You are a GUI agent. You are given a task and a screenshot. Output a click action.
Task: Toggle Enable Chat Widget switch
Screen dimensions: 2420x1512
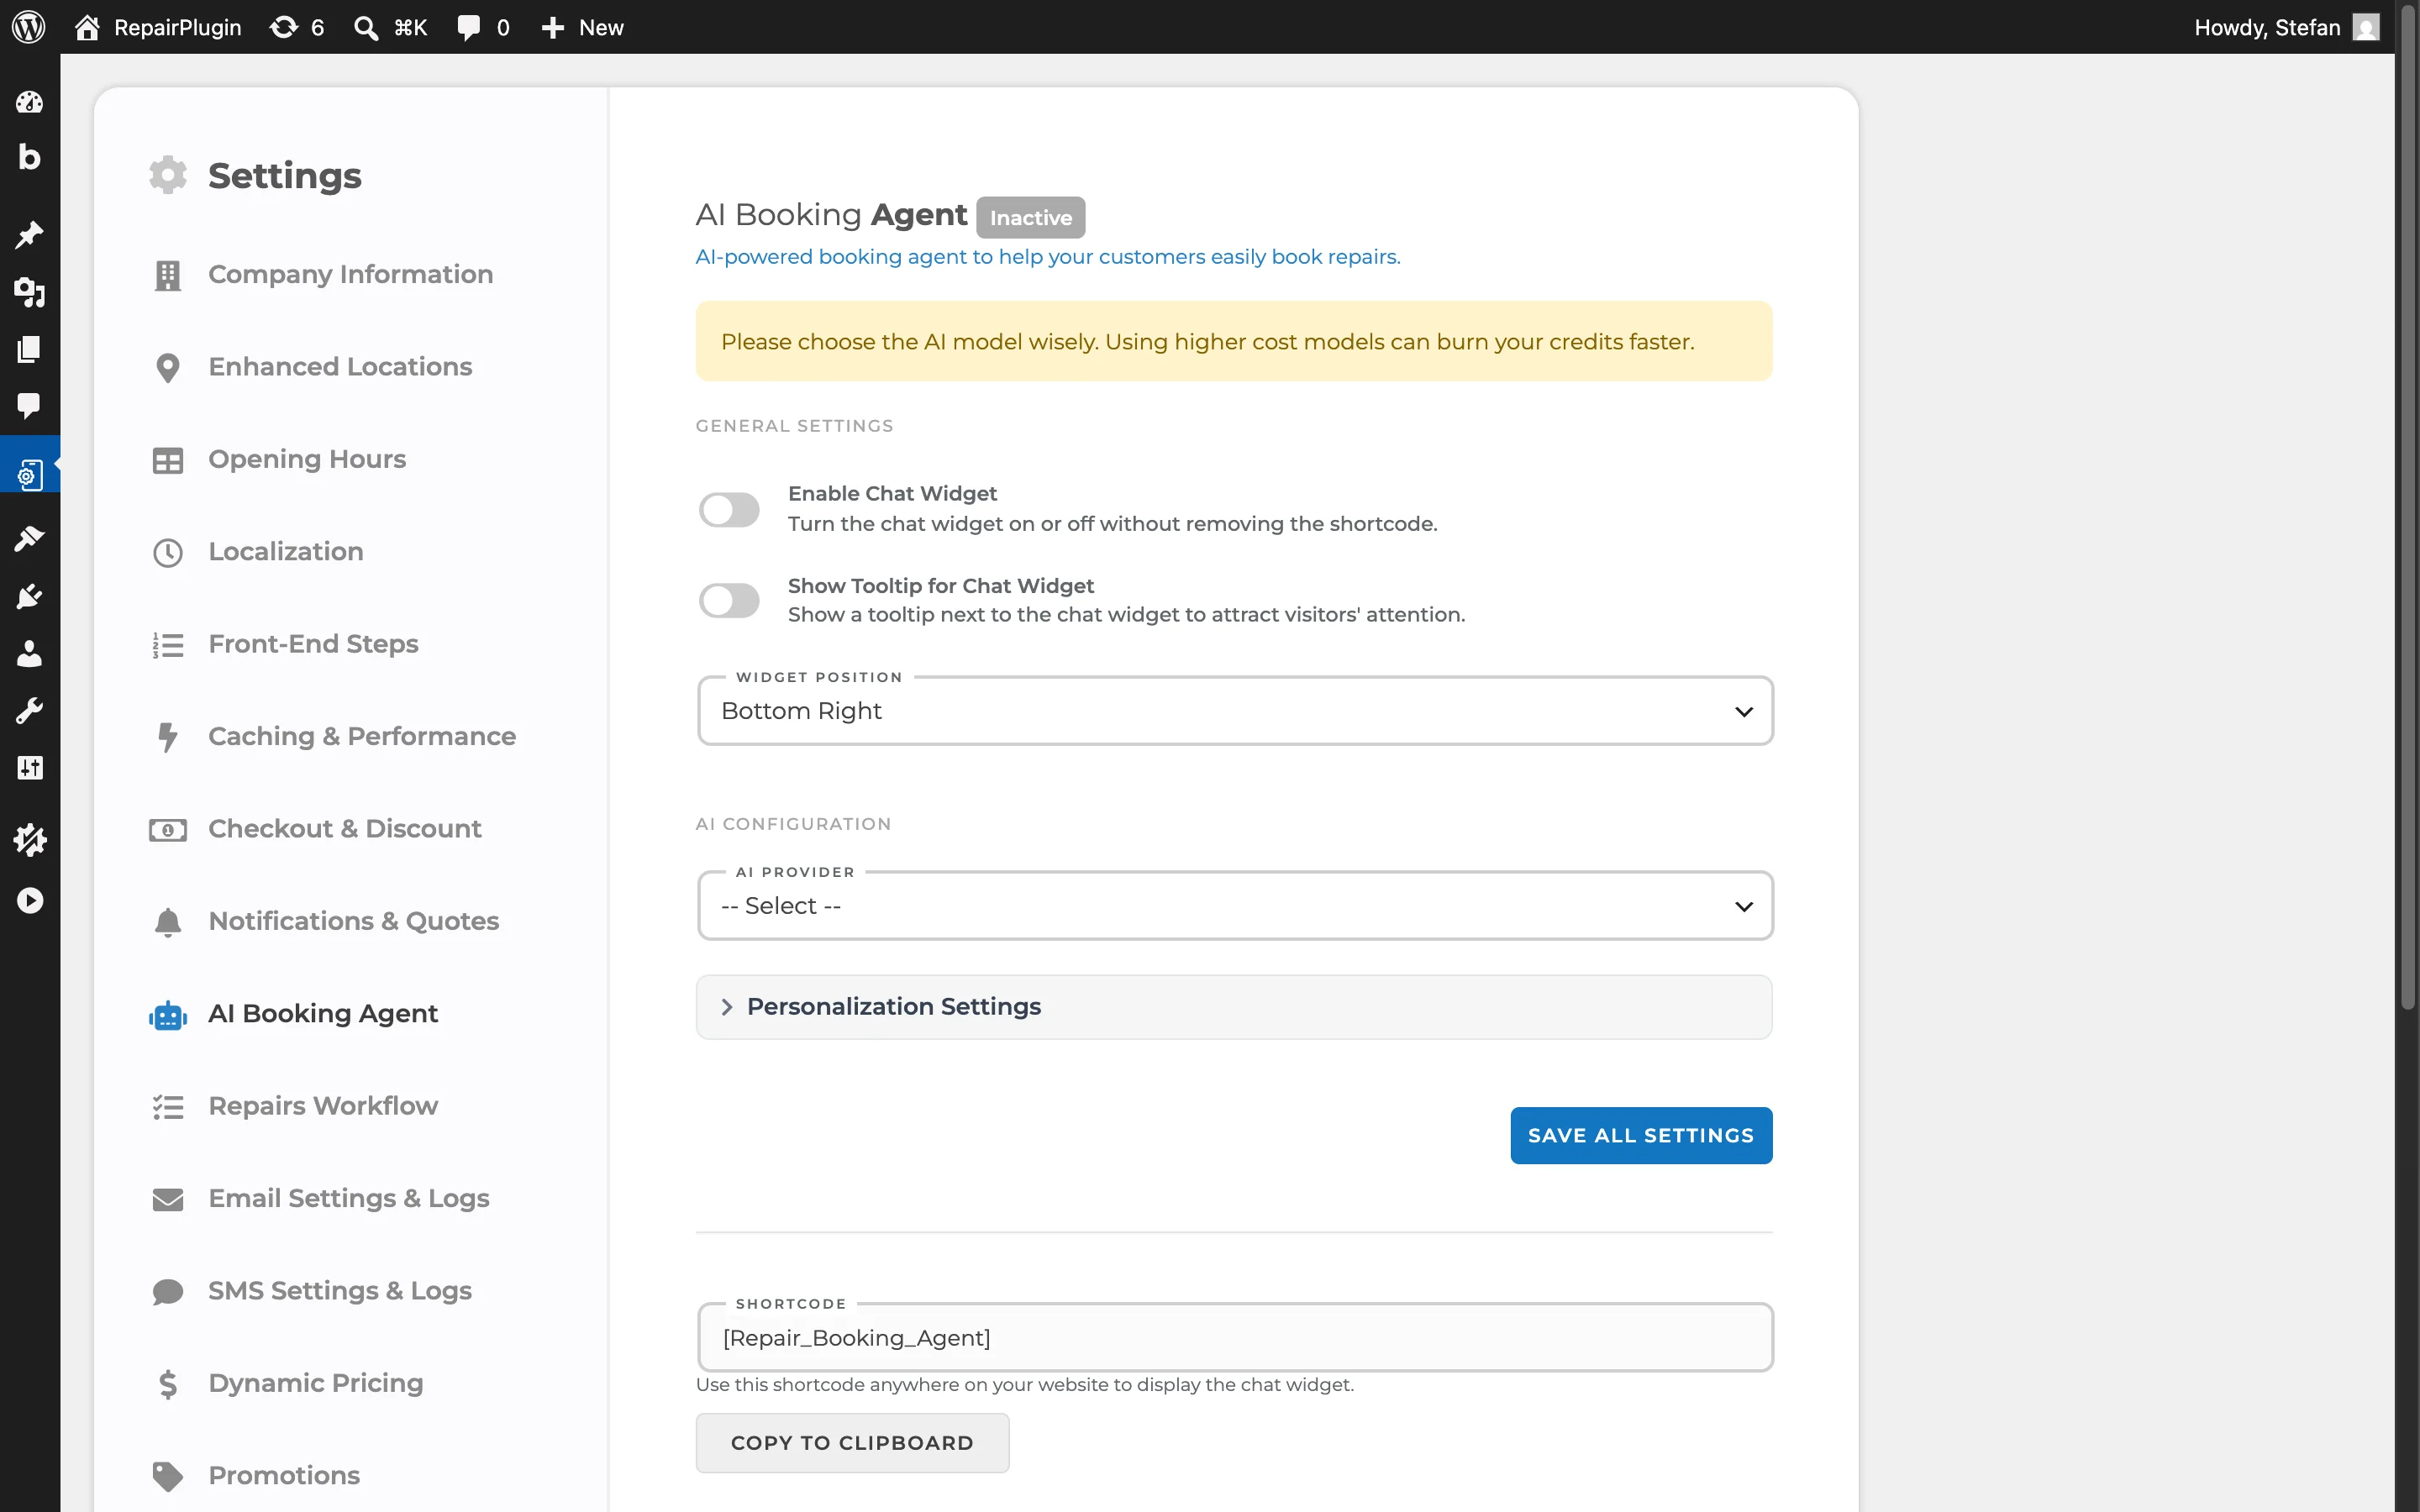click(729, 510)
